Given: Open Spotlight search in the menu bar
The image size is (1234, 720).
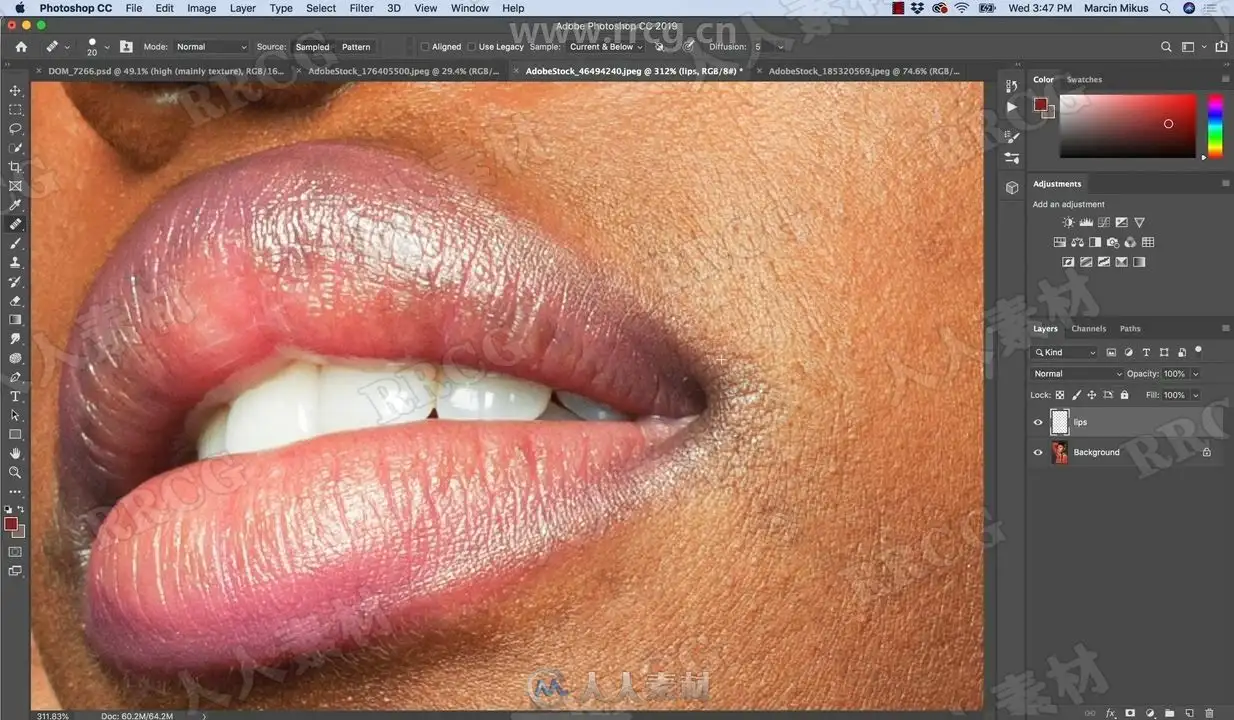Looking at the screenshot, I should click(x=1165, y=8).
